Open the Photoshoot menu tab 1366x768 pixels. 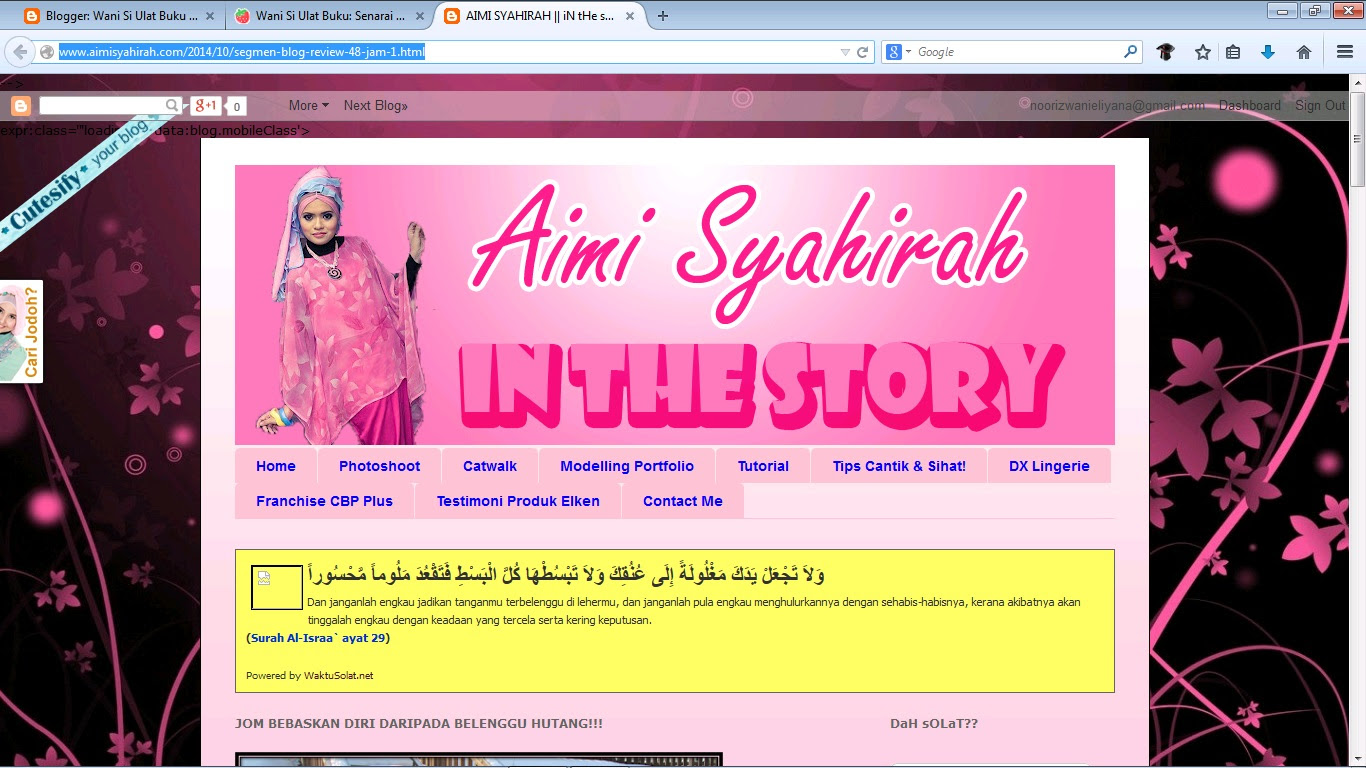coord(379,466)
